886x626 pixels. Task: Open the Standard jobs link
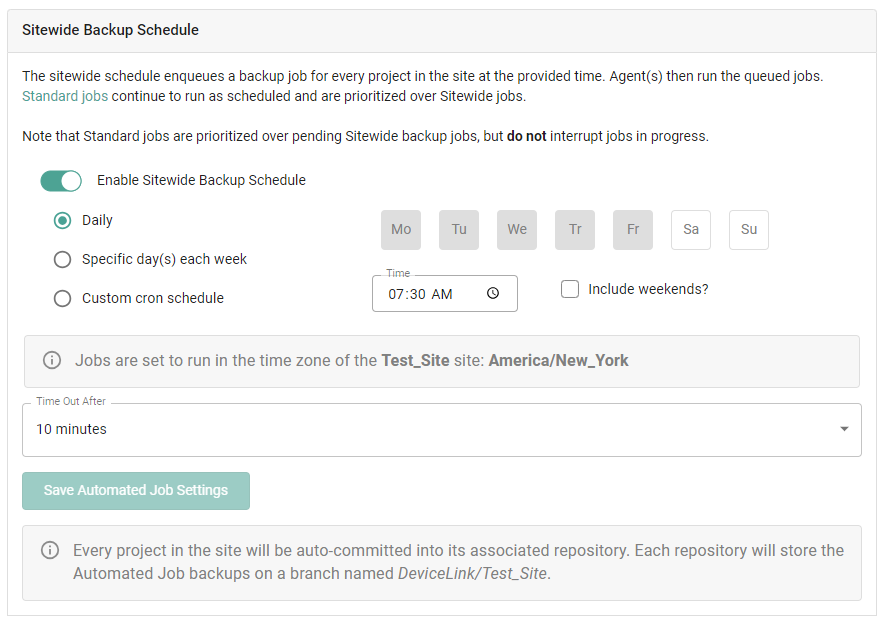(x=65, y=97)
